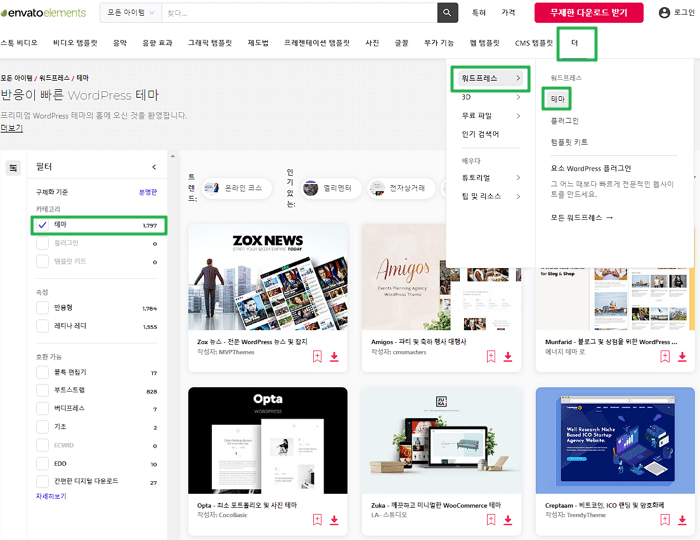Open the 더 navigation menu
Screen dimensions: 700x540
click(575, 43)
